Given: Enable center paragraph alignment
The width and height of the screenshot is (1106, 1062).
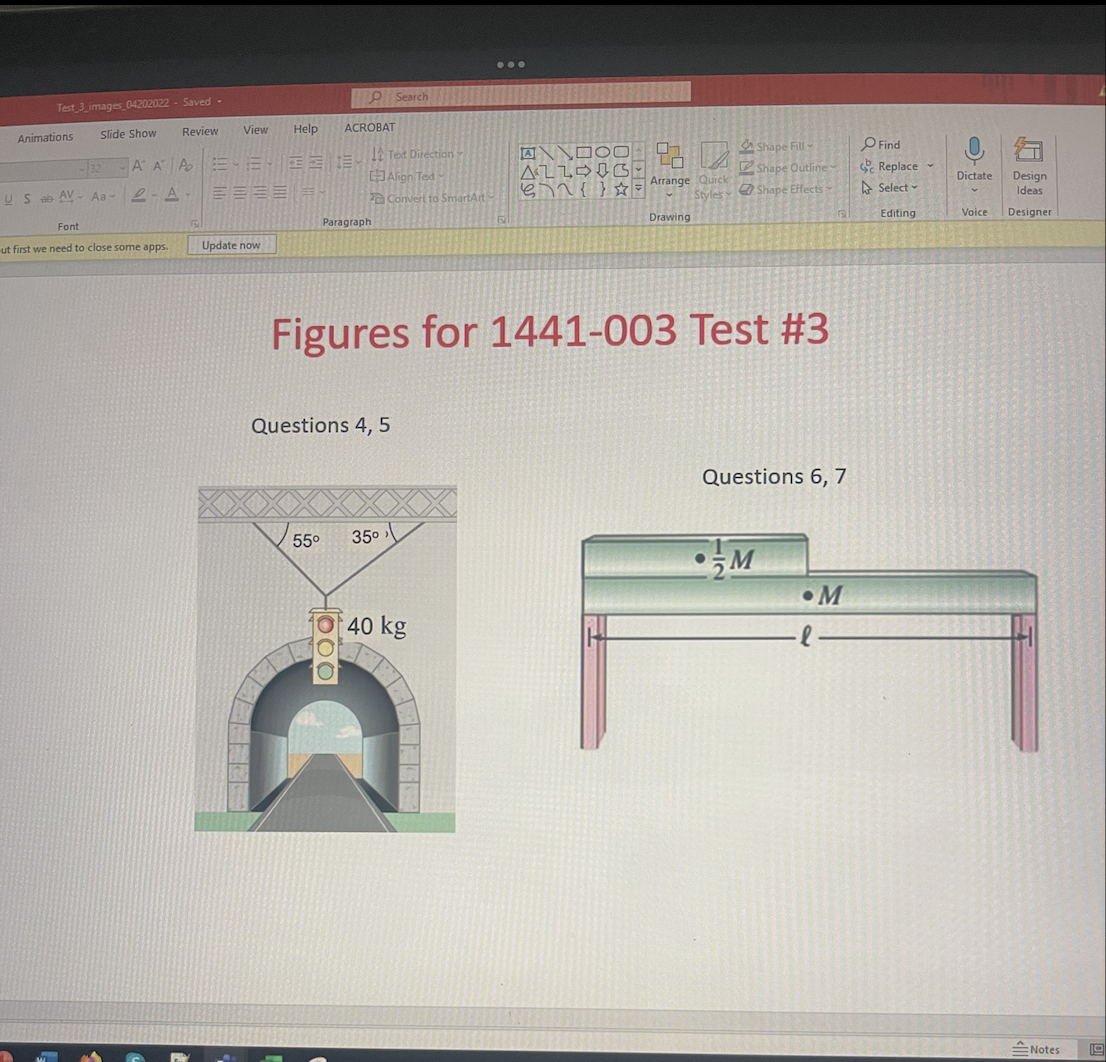Looking at the screenshot, I should [238, 194].
